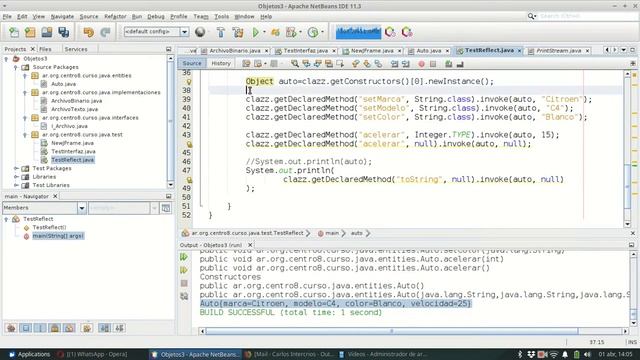Open the editor tabs list dropdown arrow
Image resolution: width=640 pixels, height=360 pixels.
(624, 50)
